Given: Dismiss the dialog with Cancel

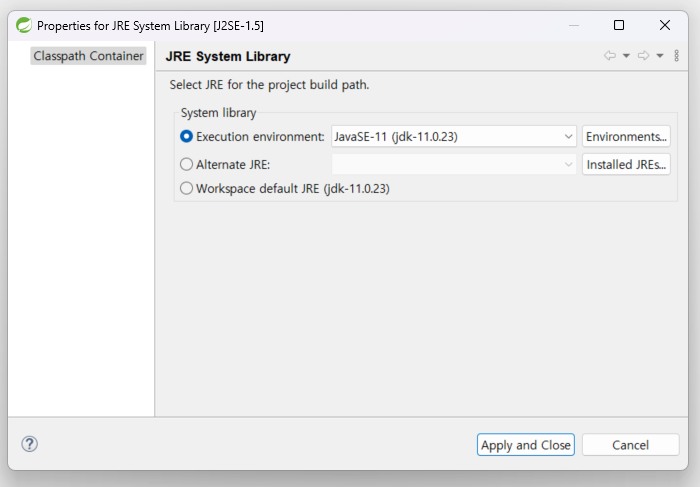Looking at the screenshot, I should tap(630, 445).
